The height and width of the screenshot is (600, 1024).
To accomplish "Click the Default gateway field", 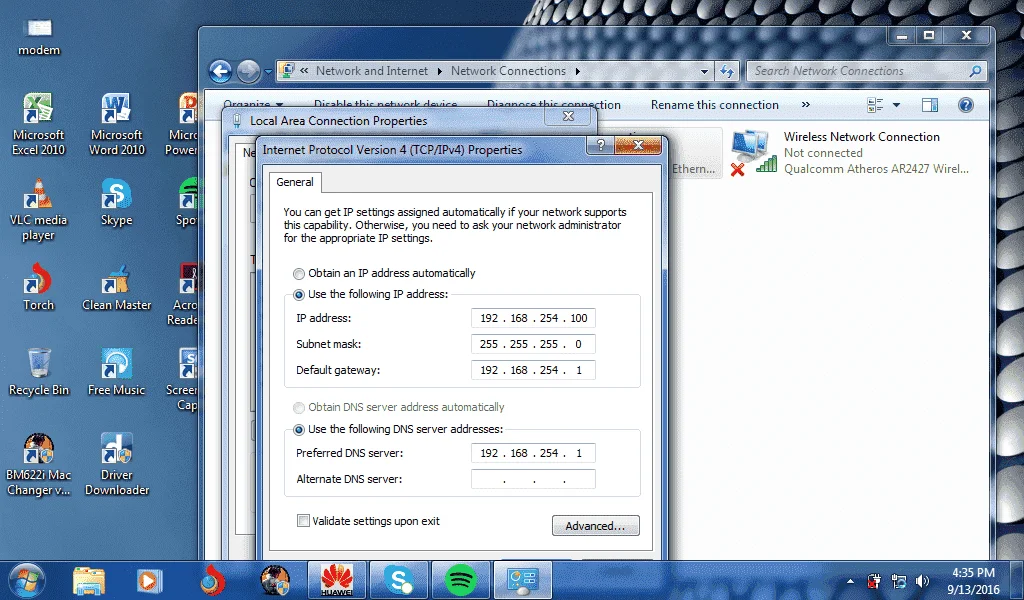I will coord(533,370).
